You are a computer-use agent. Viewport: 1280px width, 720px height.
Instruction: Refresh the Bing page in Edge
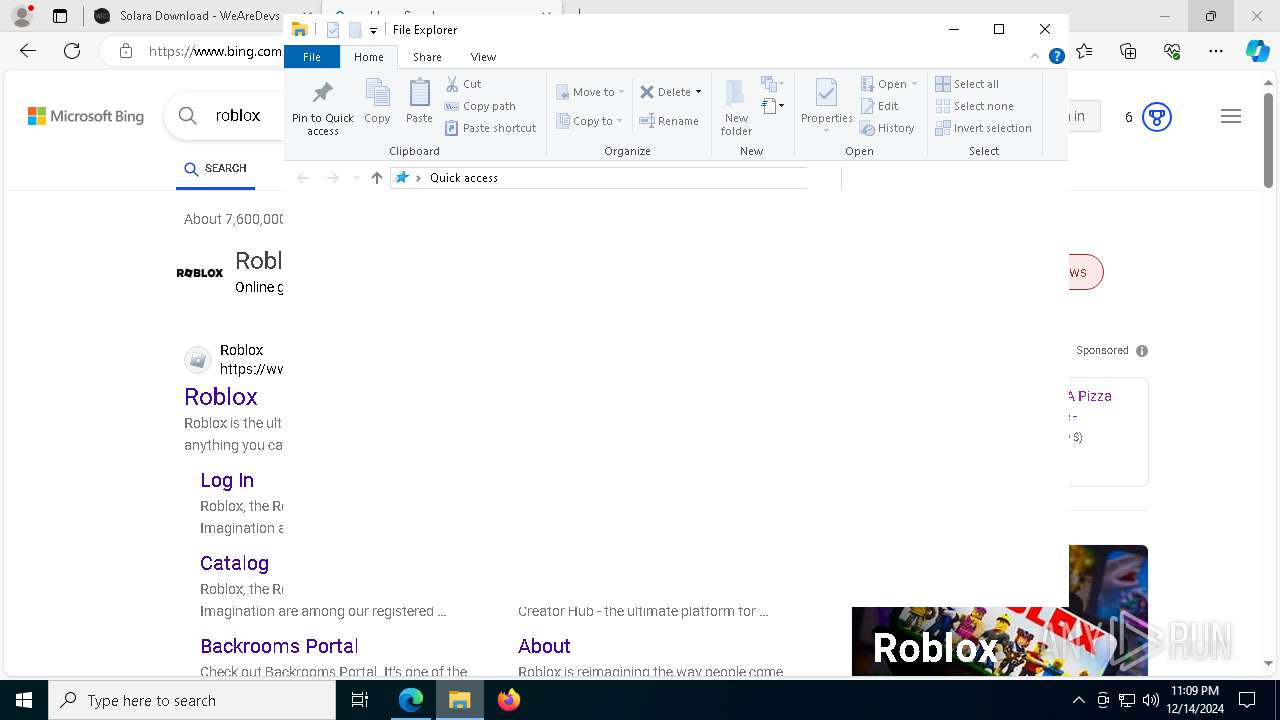(x=72, y=51)
